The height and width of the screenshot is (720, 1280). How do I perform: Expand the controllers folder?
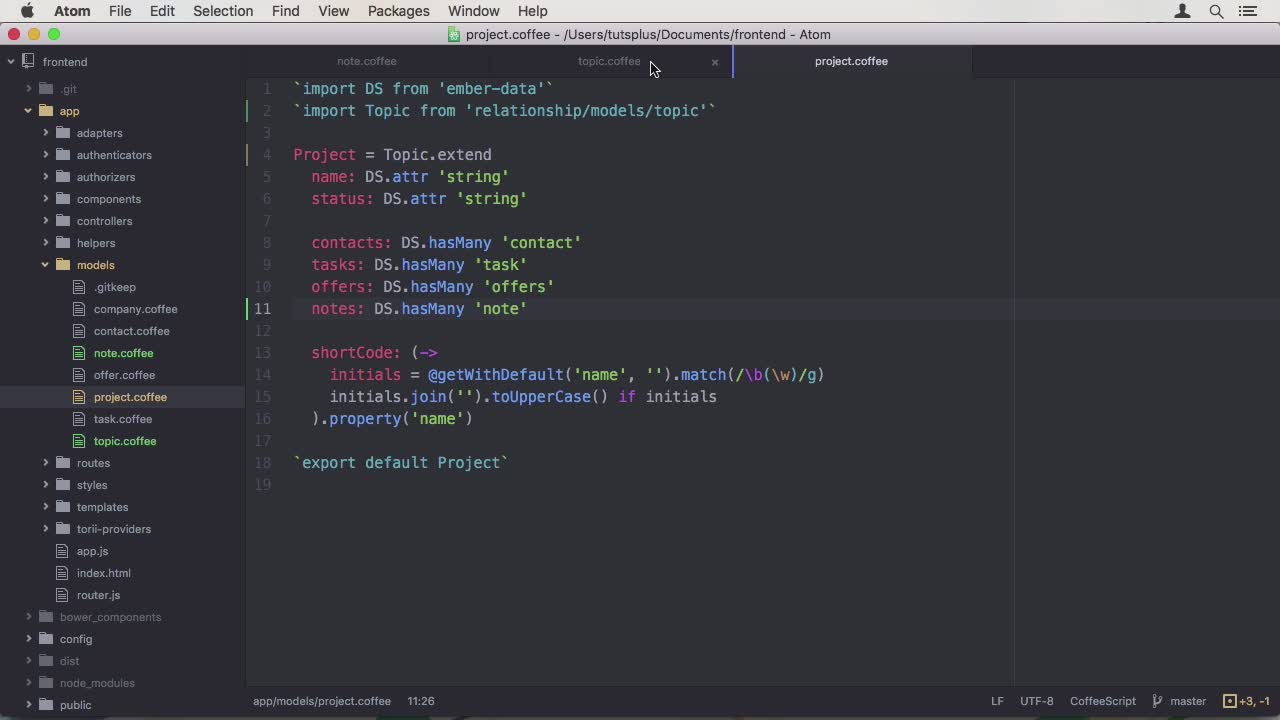coord(45,221)
